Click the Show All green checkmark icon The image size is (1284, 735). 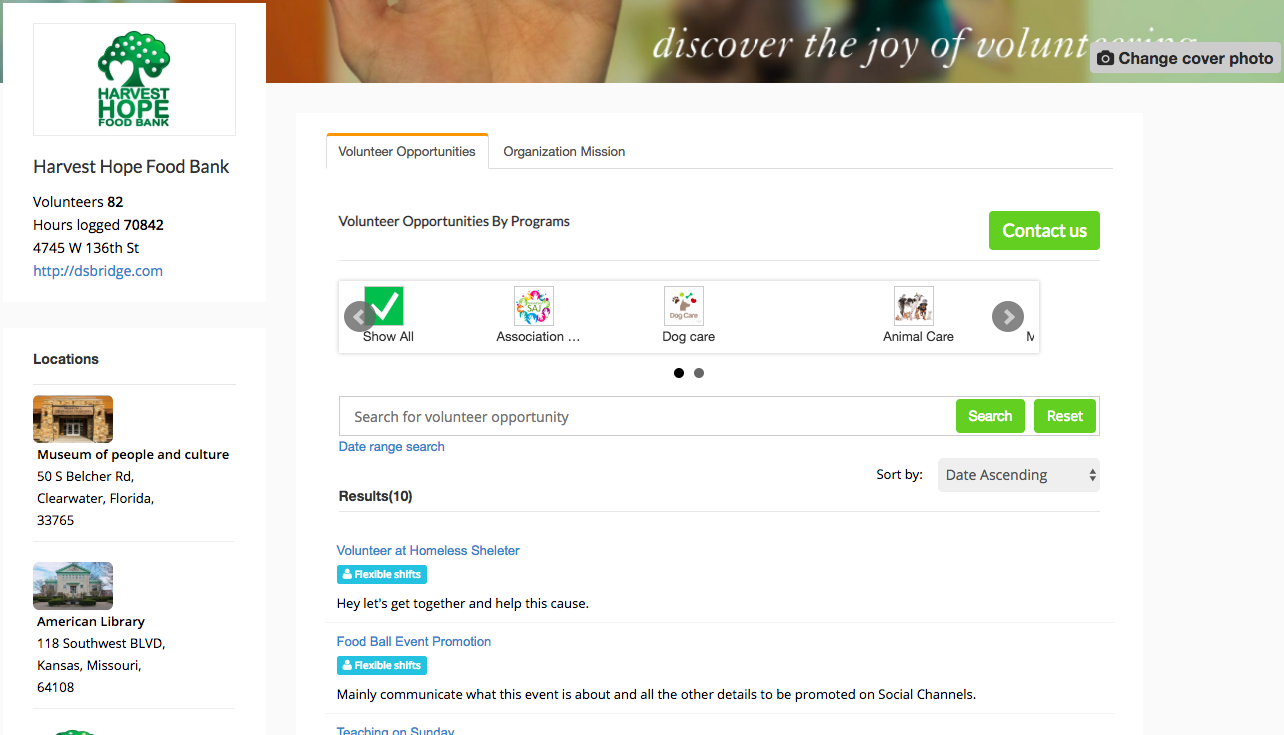click(384, 306)
